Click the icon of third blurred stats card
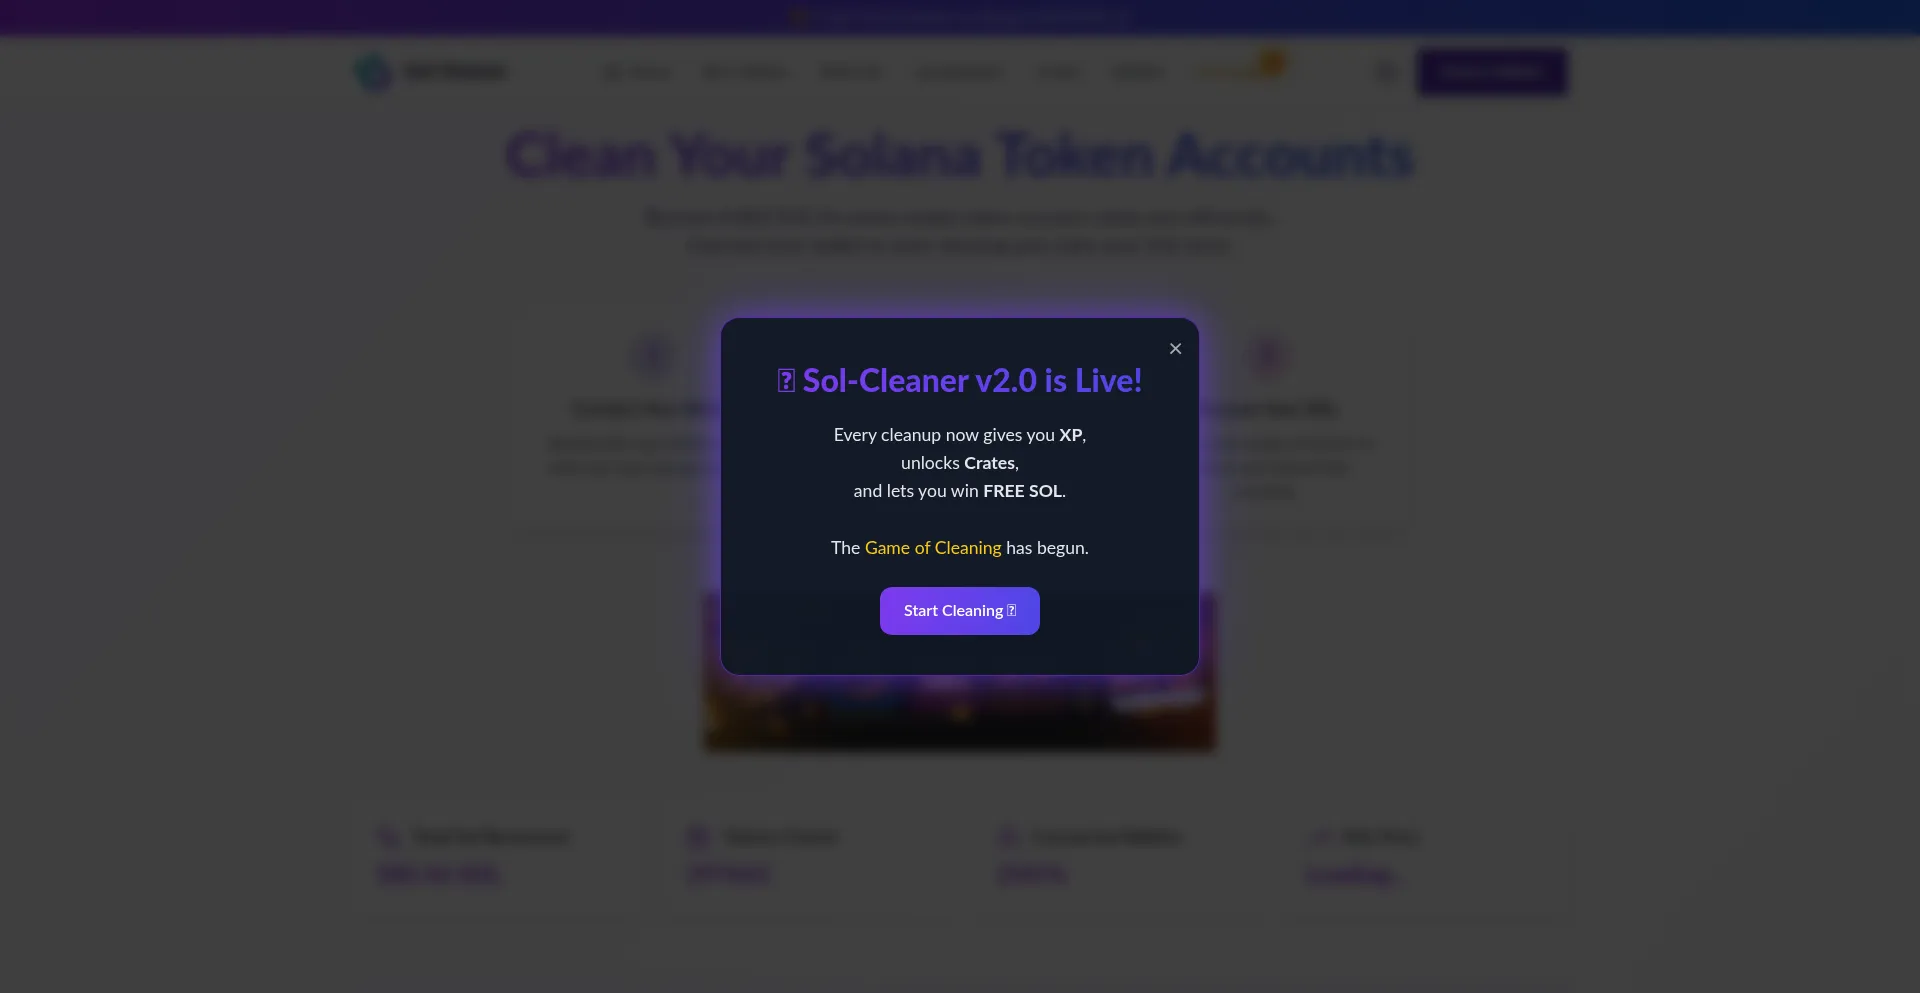 [x=1008, y=836]
